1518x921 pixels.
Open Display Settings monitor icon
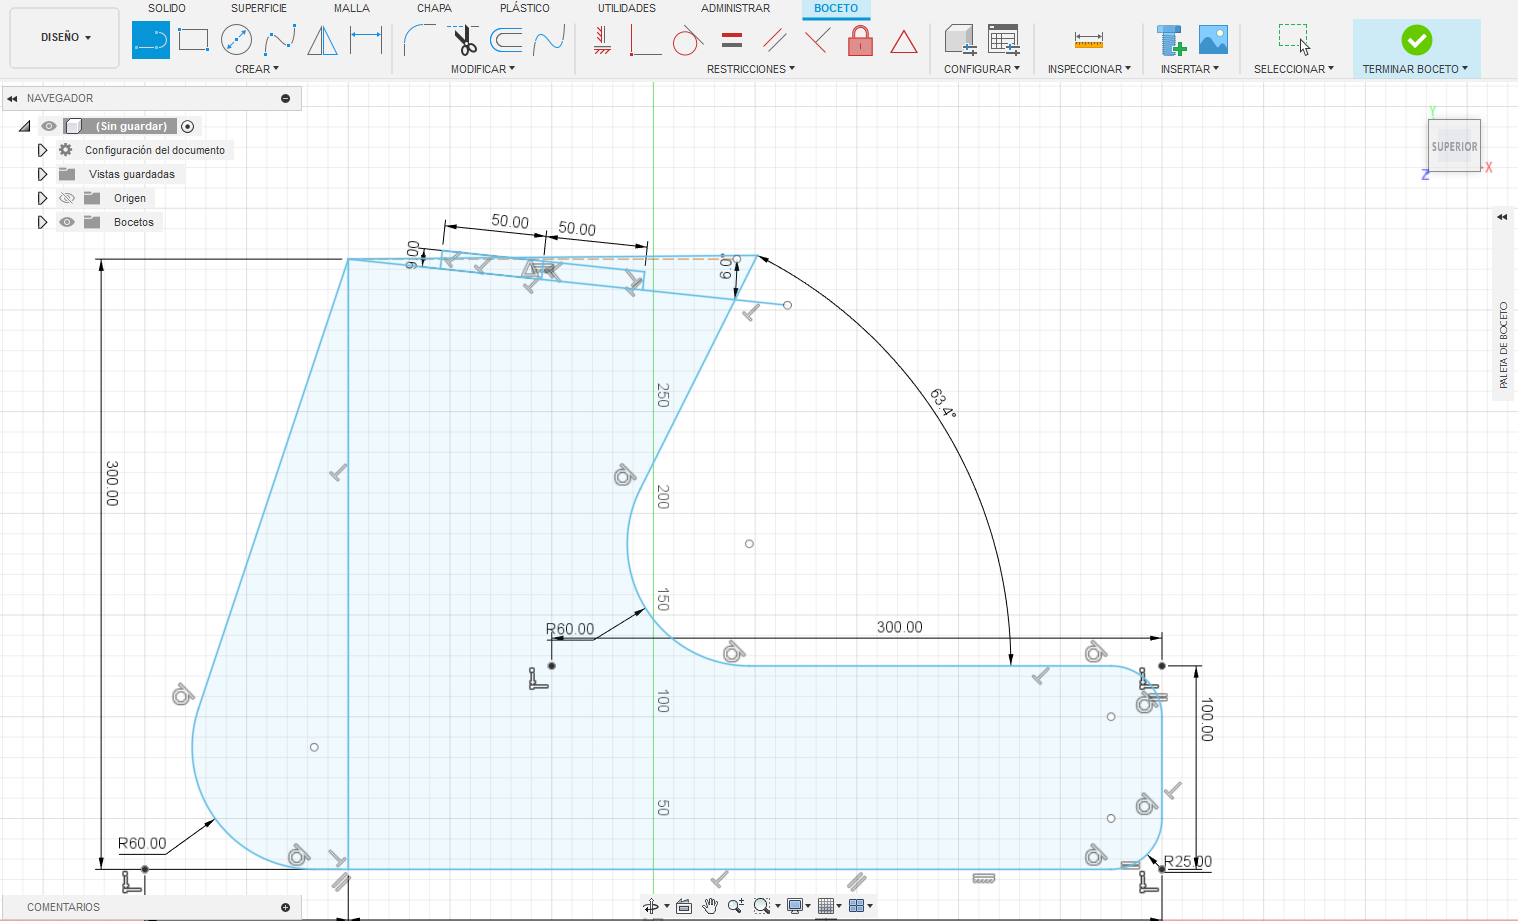point(795,906)
